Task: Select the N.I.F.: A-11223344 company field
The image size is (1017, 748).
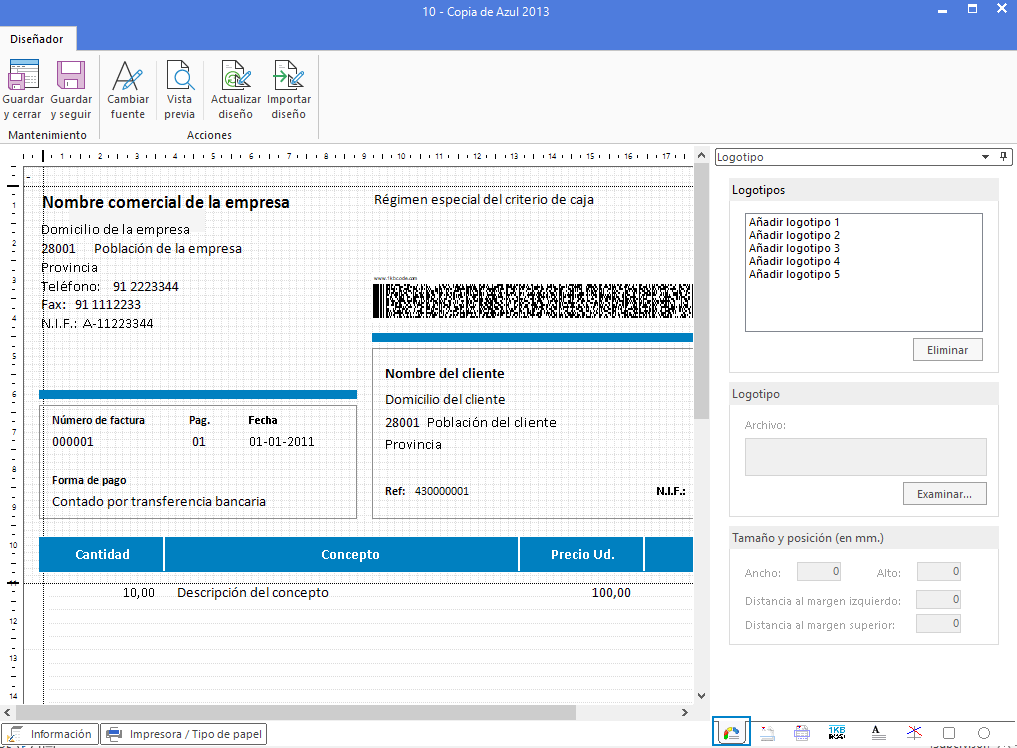Action: (x=97, y=324)
